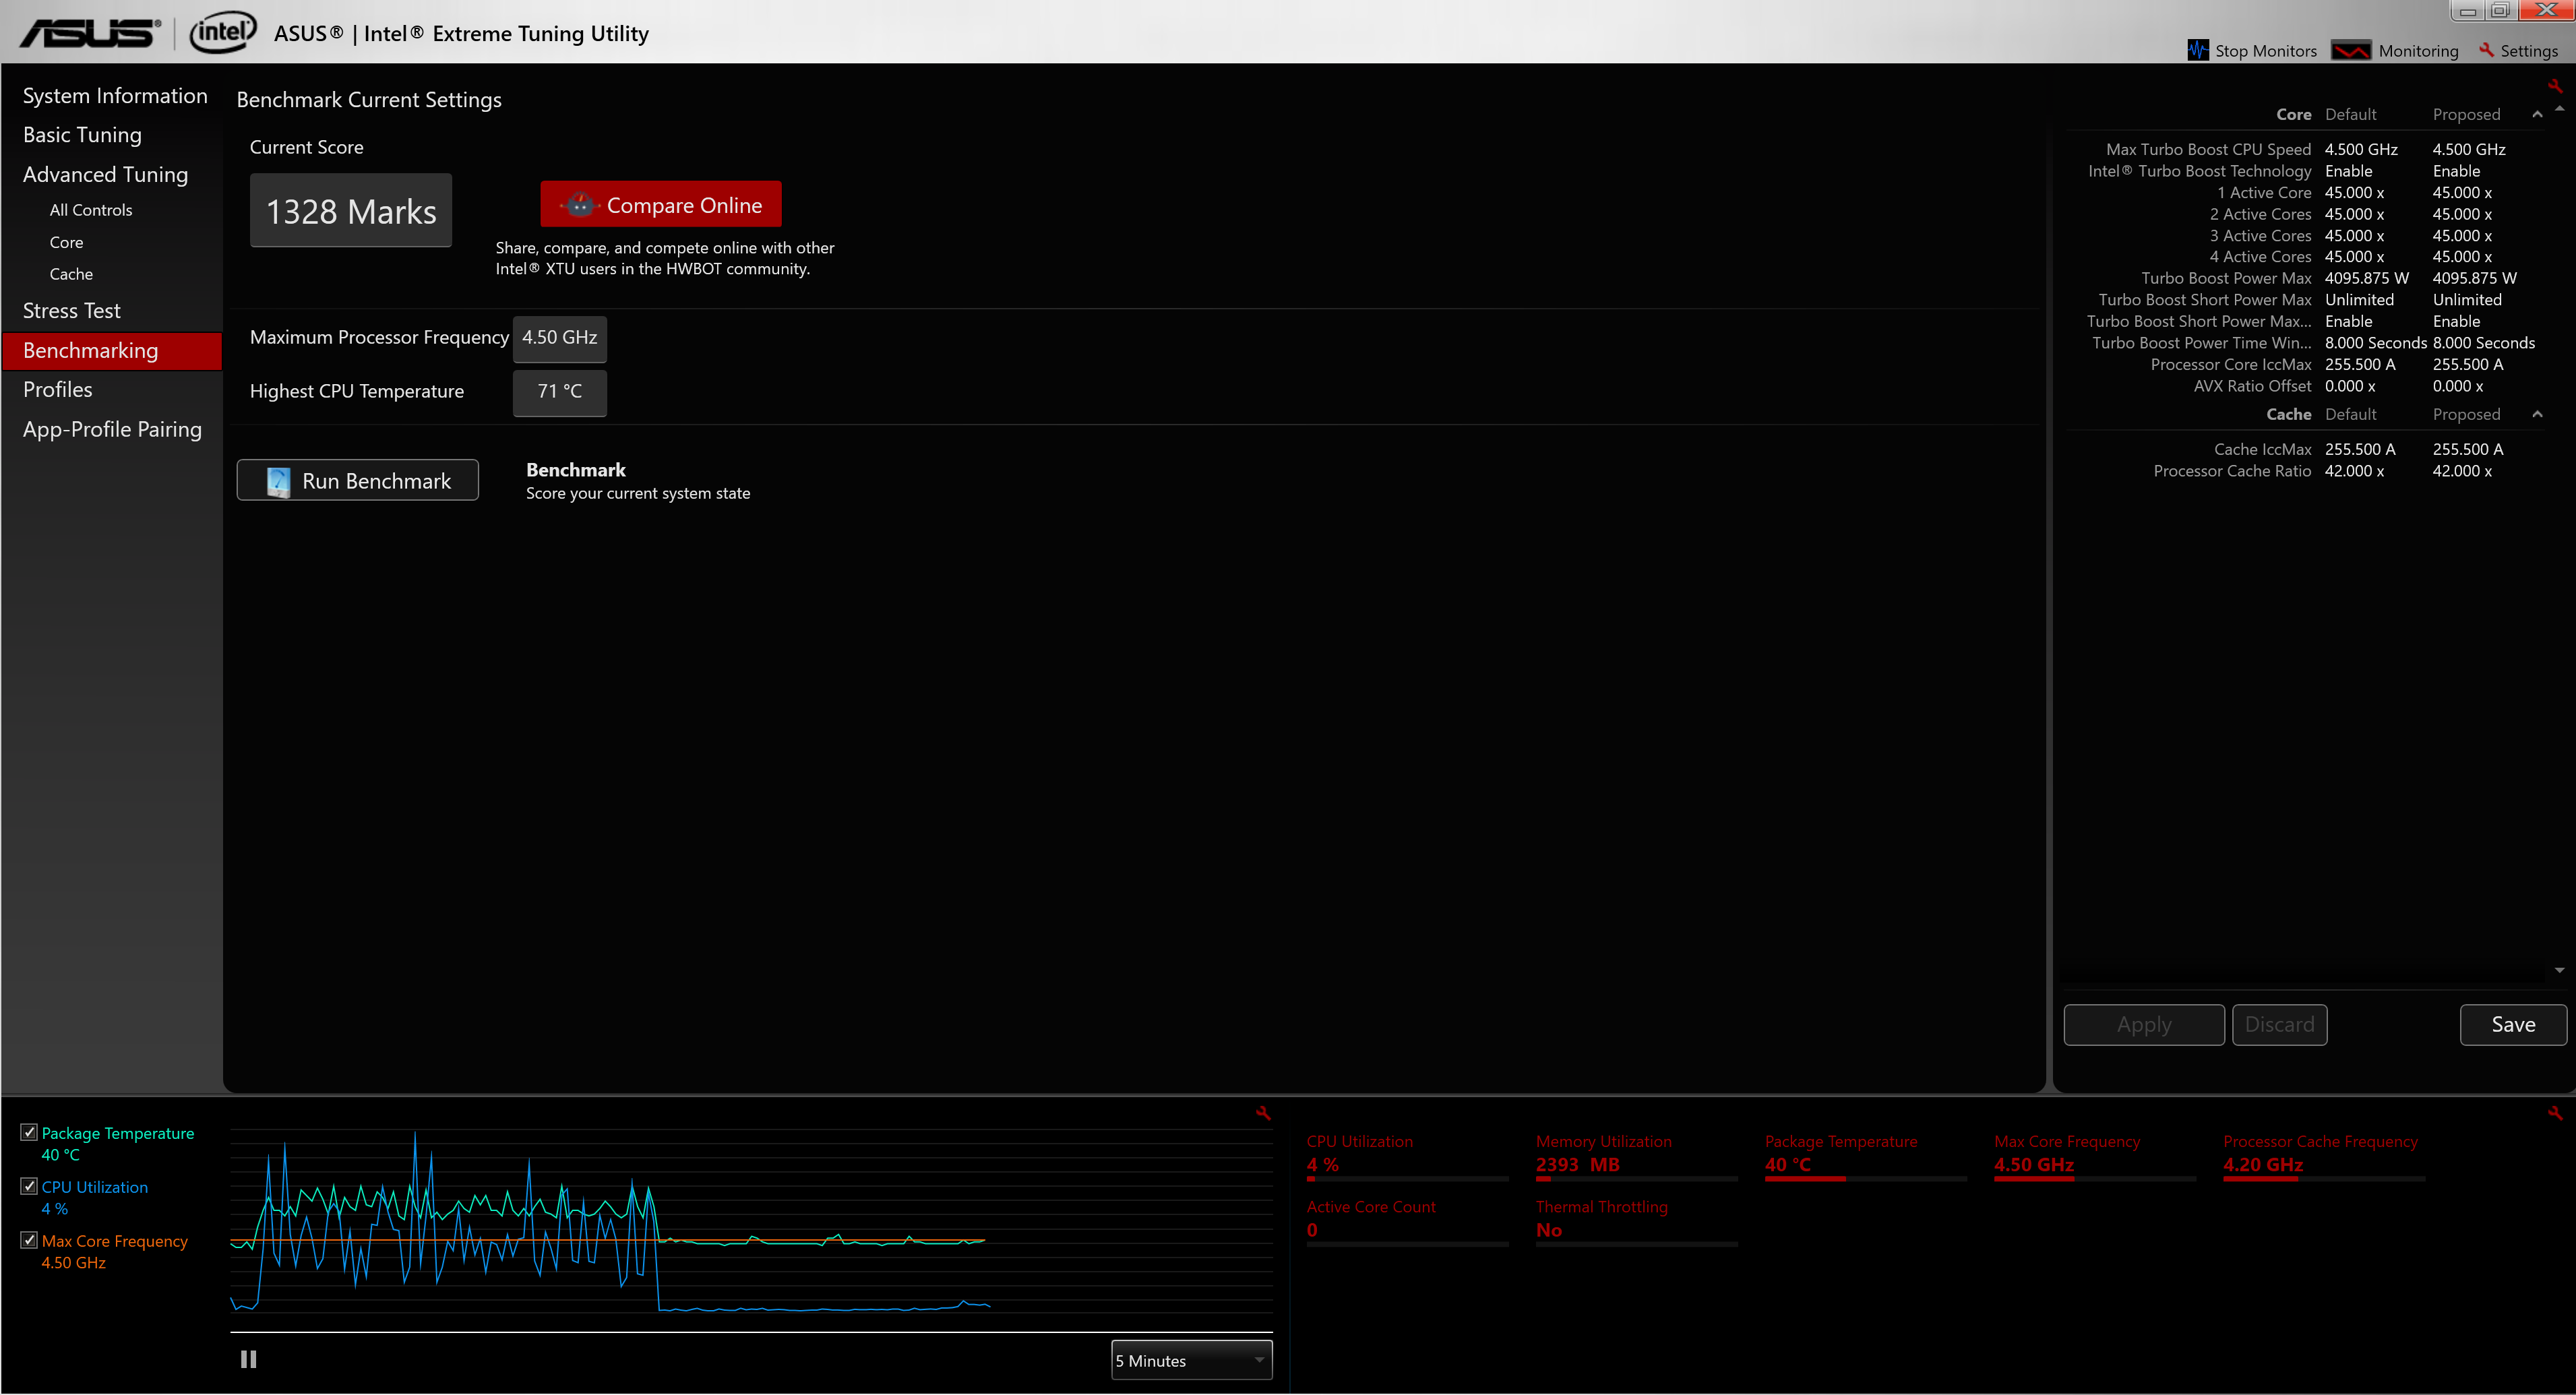Image resolution: width=2576 pixels, height=1395 pixels.
Task: Open the Stress Test section
Action: pos(72,311)
